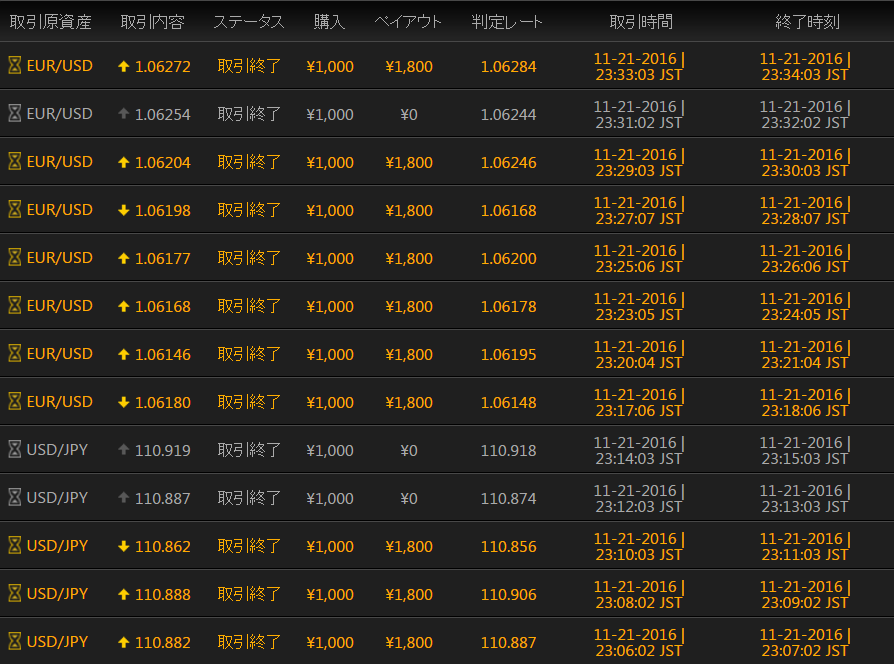The width and height of the screenshot is (894, 664).
Task: Select the judgement rate 1.06148
Action: (x=509, y=402)
